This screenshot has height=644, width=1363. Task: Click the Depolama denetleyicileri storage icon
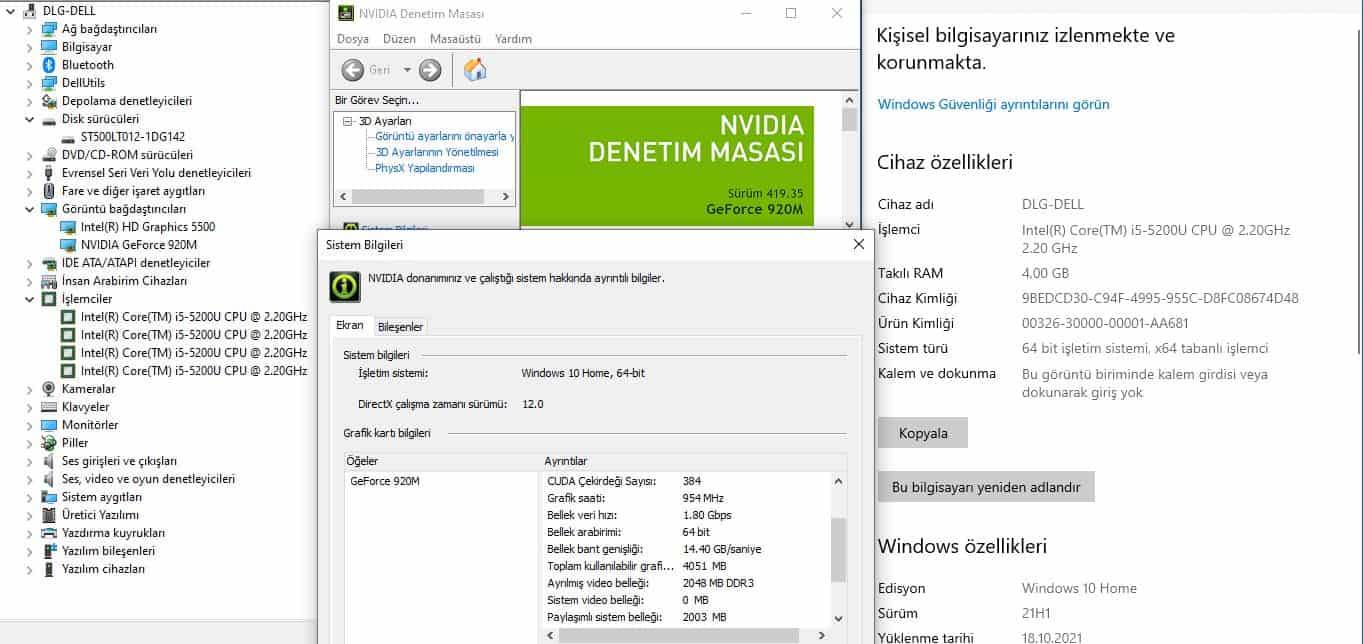pos(49,101)
